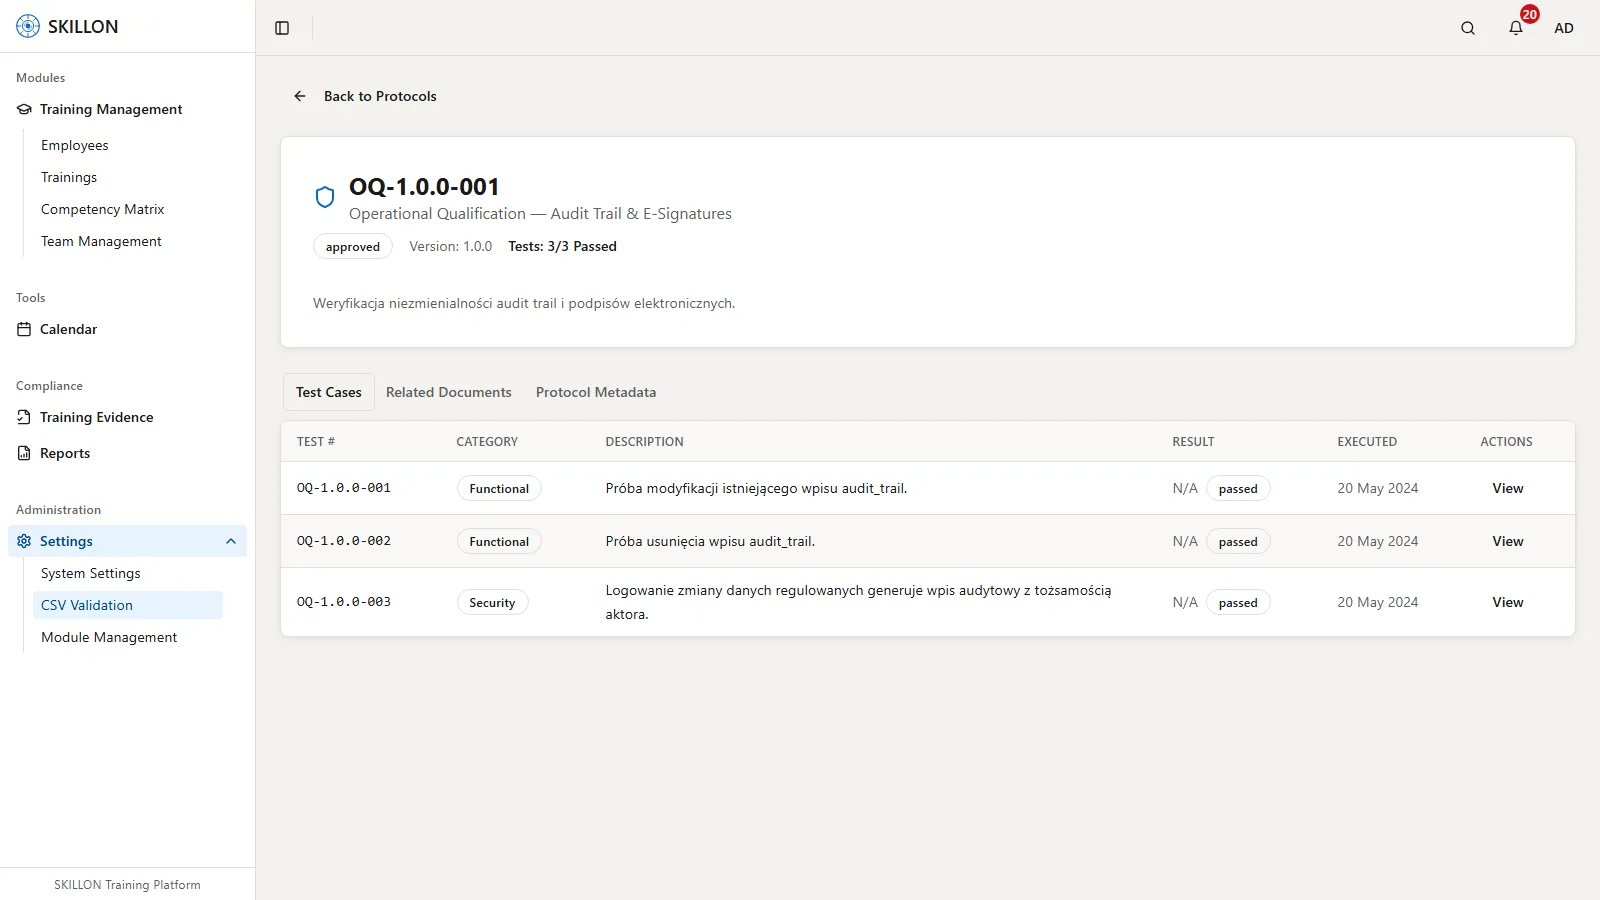Open Trainings in sidebar
Viewport: 1600px width, 900px height.
tap(69, 177)
